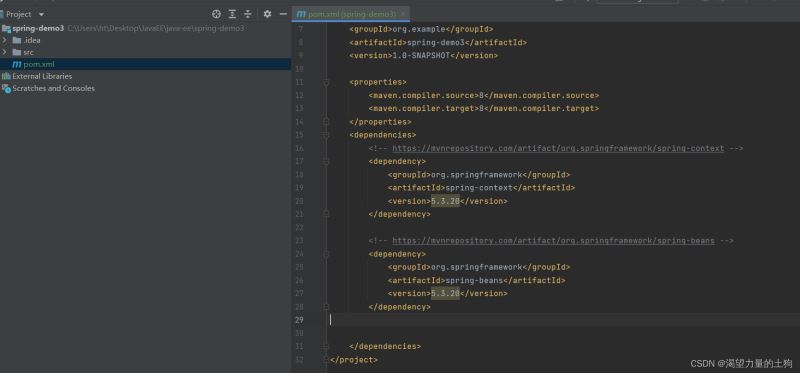Screen dimensions: 800x373
Task: Click the maven.compiler.source line
Action: coord(484,95)
